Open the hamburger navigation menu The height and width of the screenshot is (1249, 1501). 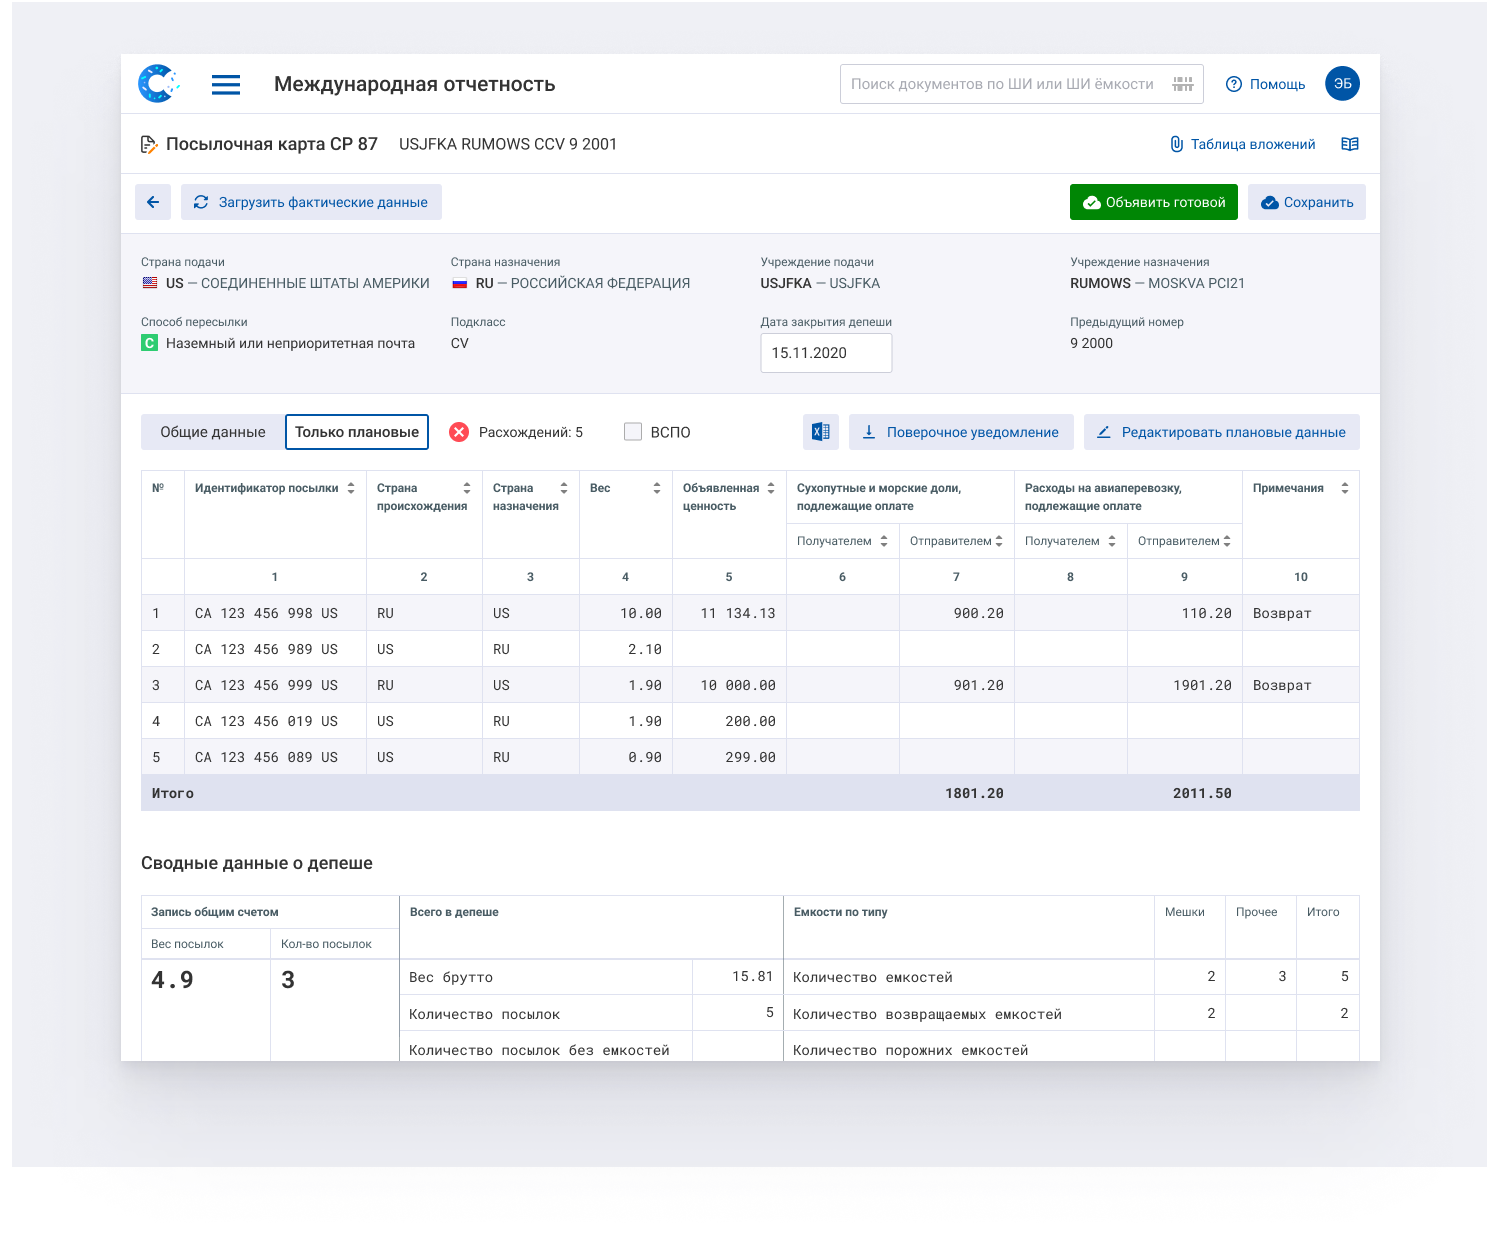pos(226,85)
